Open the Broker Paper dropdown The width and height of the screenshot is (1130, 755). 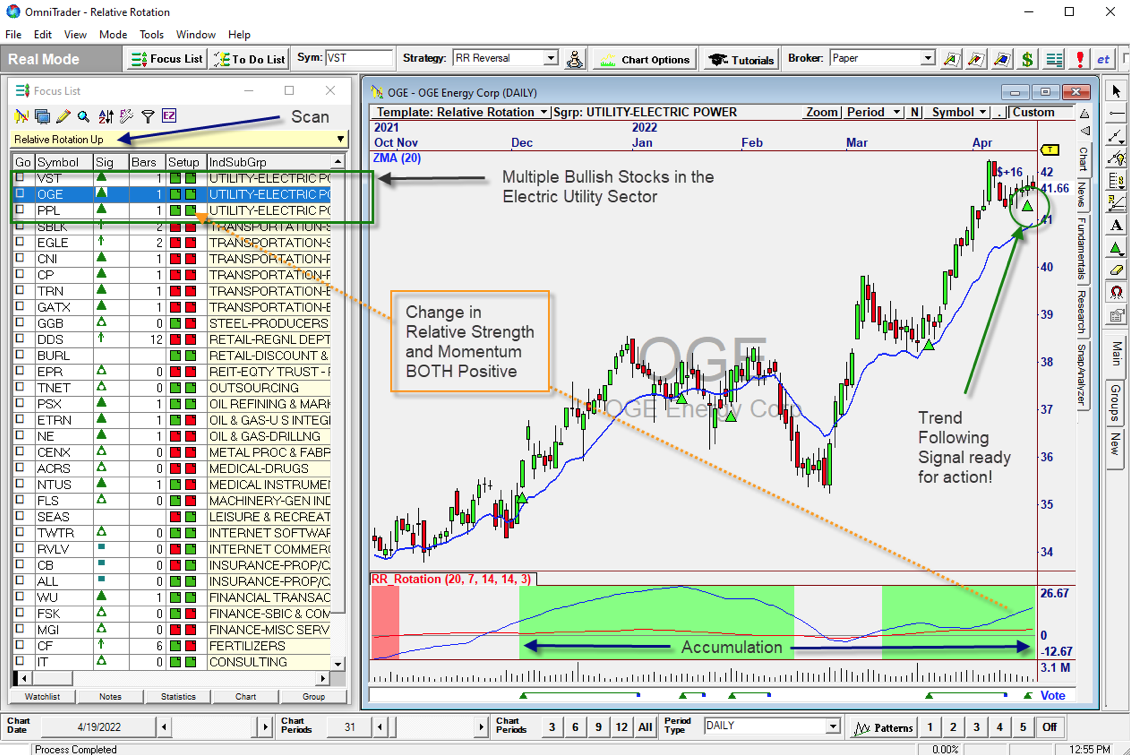coord(928,58)
